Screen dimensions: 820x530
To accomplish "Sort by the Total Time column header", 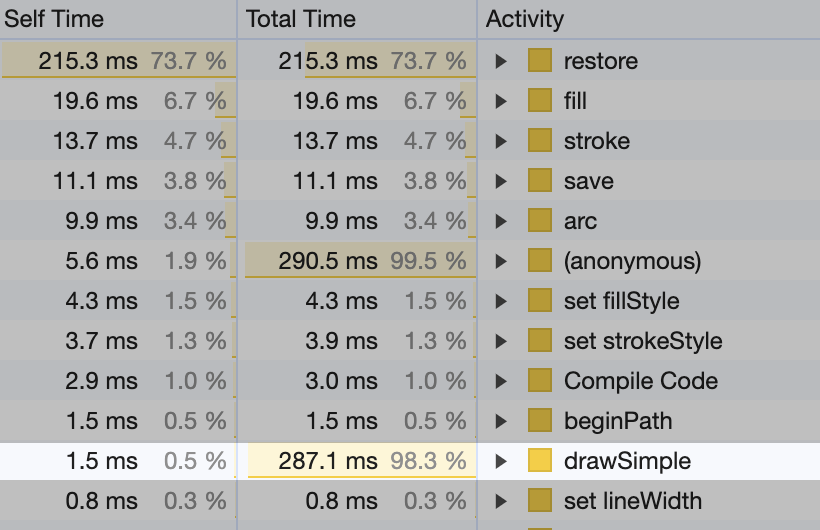I will 300,19.
